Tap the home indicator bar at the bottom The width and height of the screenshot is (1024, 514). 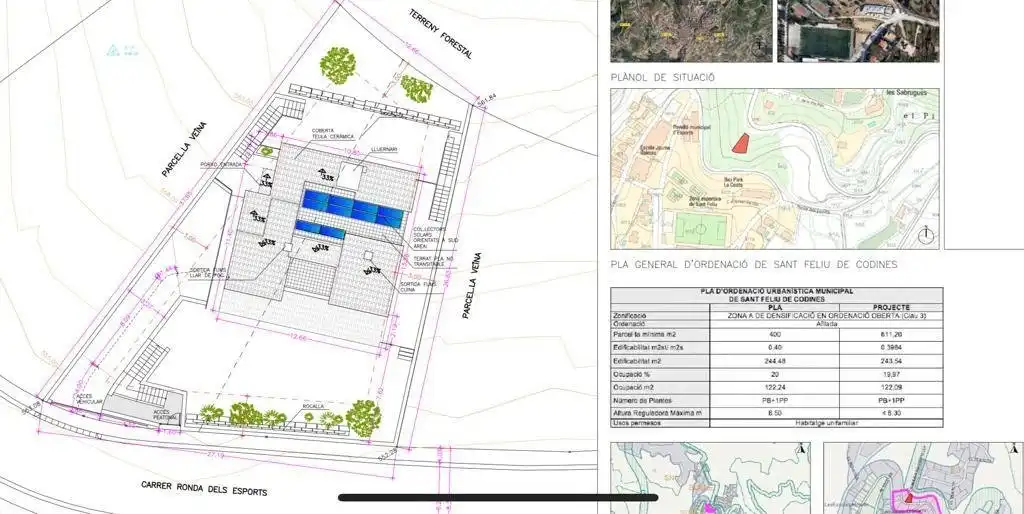click(x=498, y=498)
